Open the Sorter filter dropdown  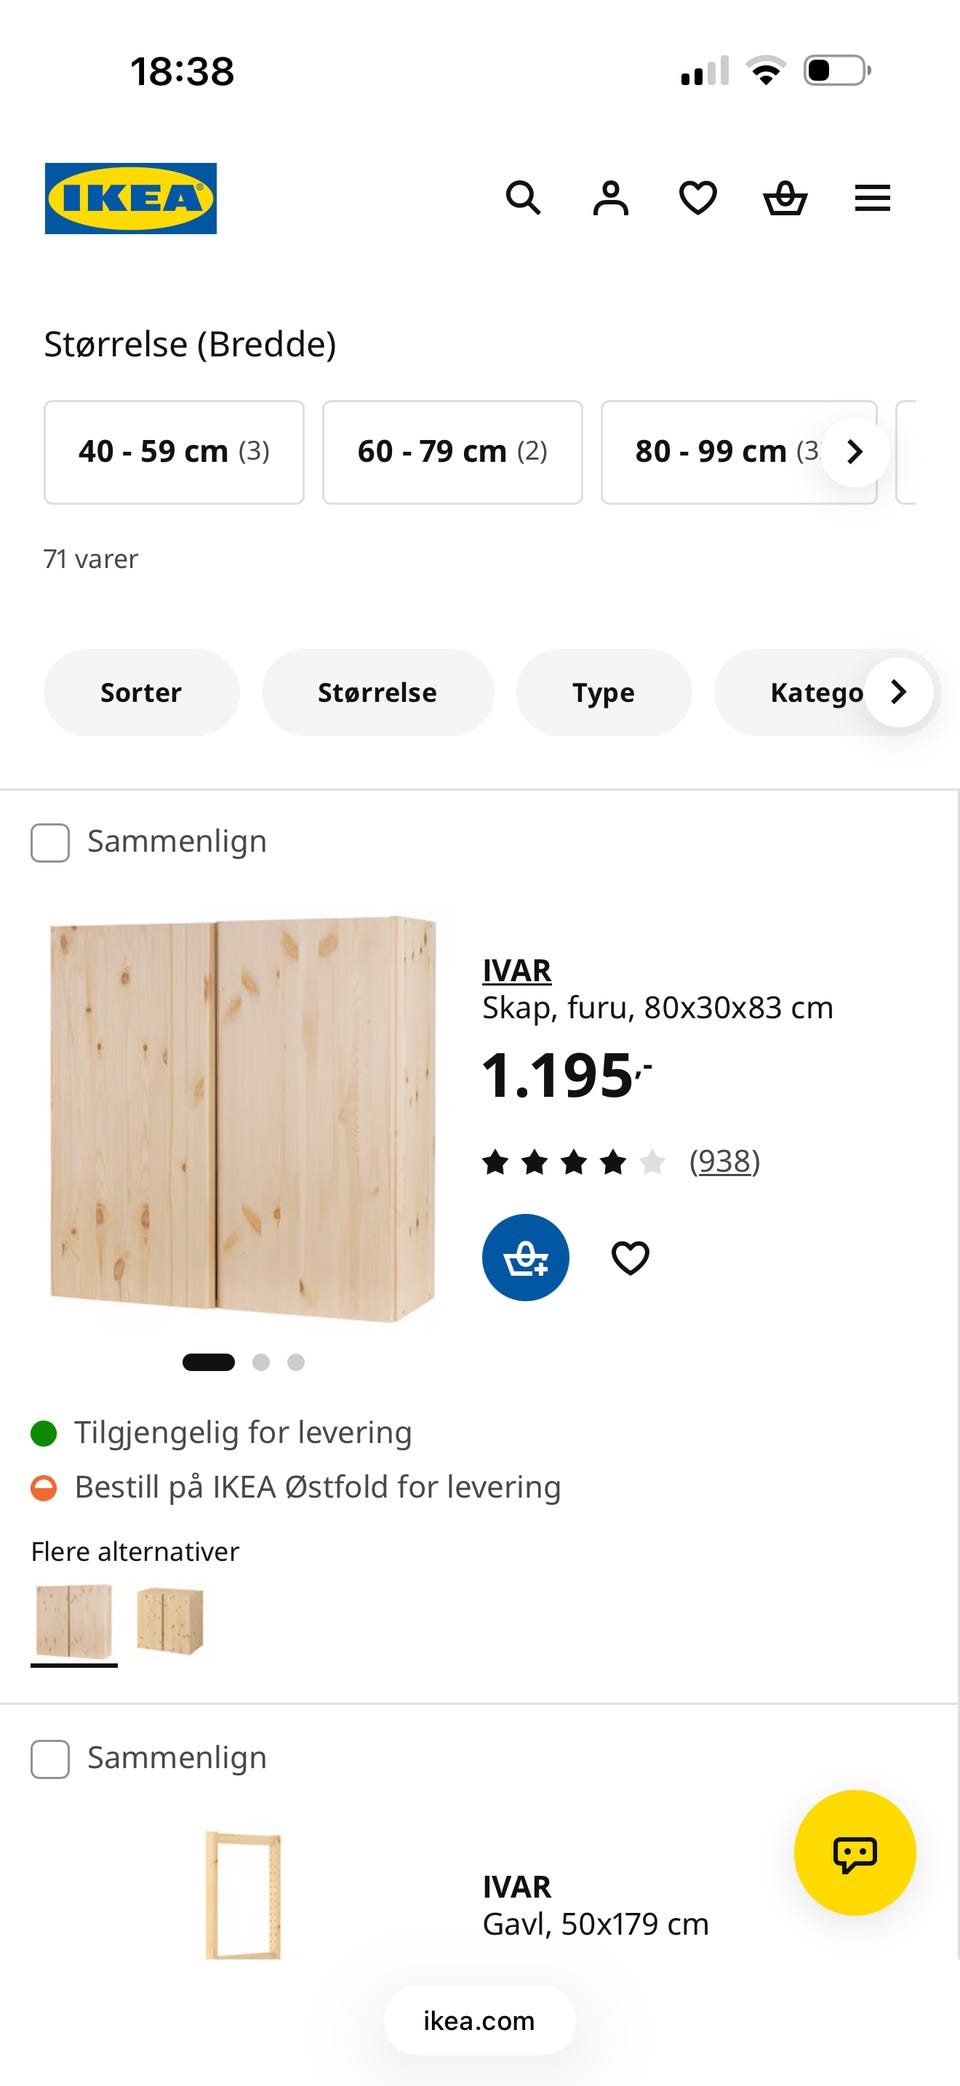pos(141,692)
